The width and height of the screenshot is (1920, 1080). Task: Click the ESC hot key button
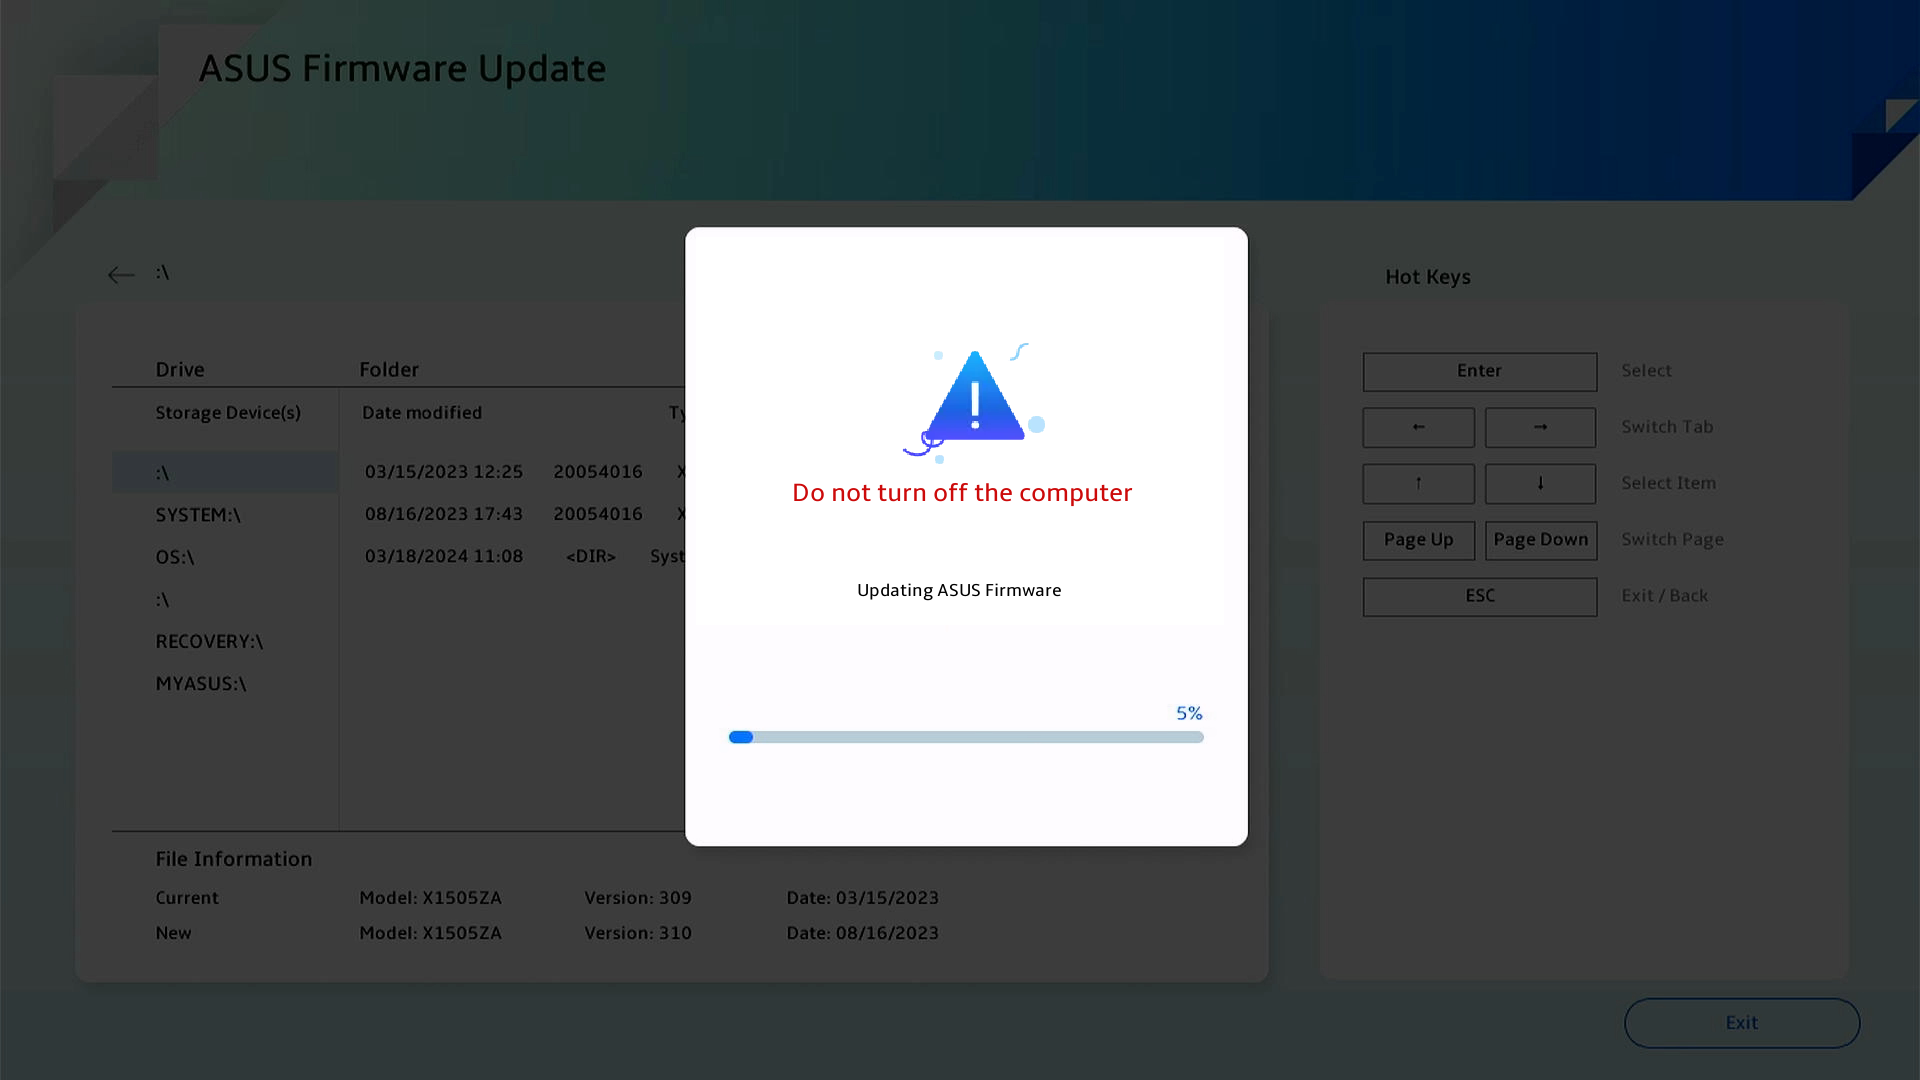point(1480,596)
